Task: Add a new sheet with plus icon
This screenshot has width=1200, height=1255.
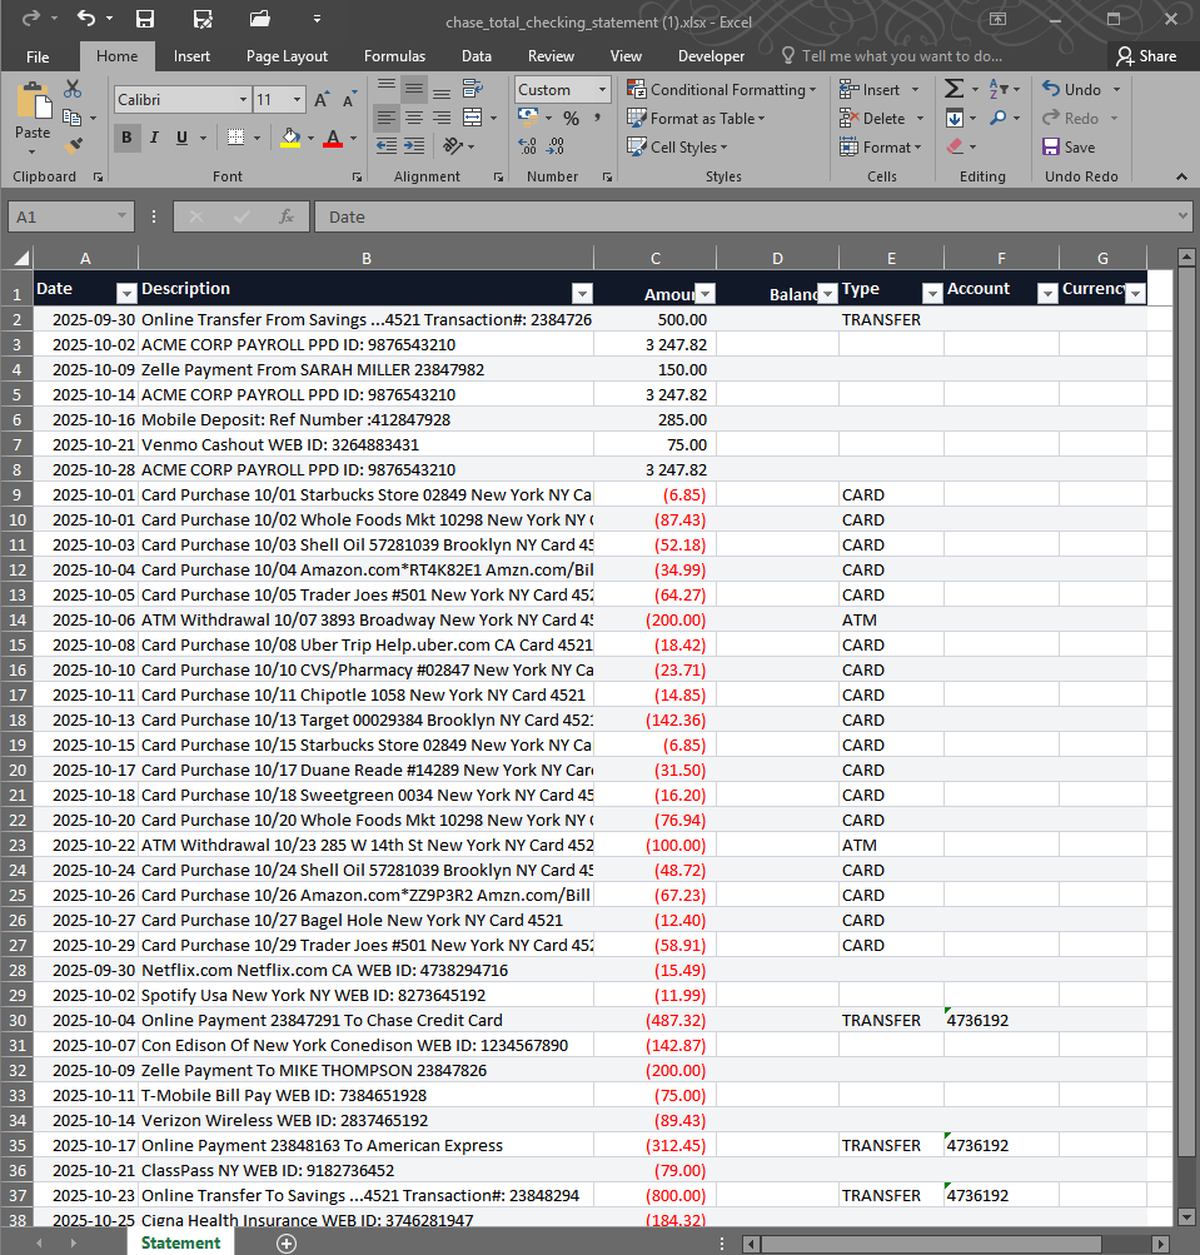Action: tap(287, 1243)
